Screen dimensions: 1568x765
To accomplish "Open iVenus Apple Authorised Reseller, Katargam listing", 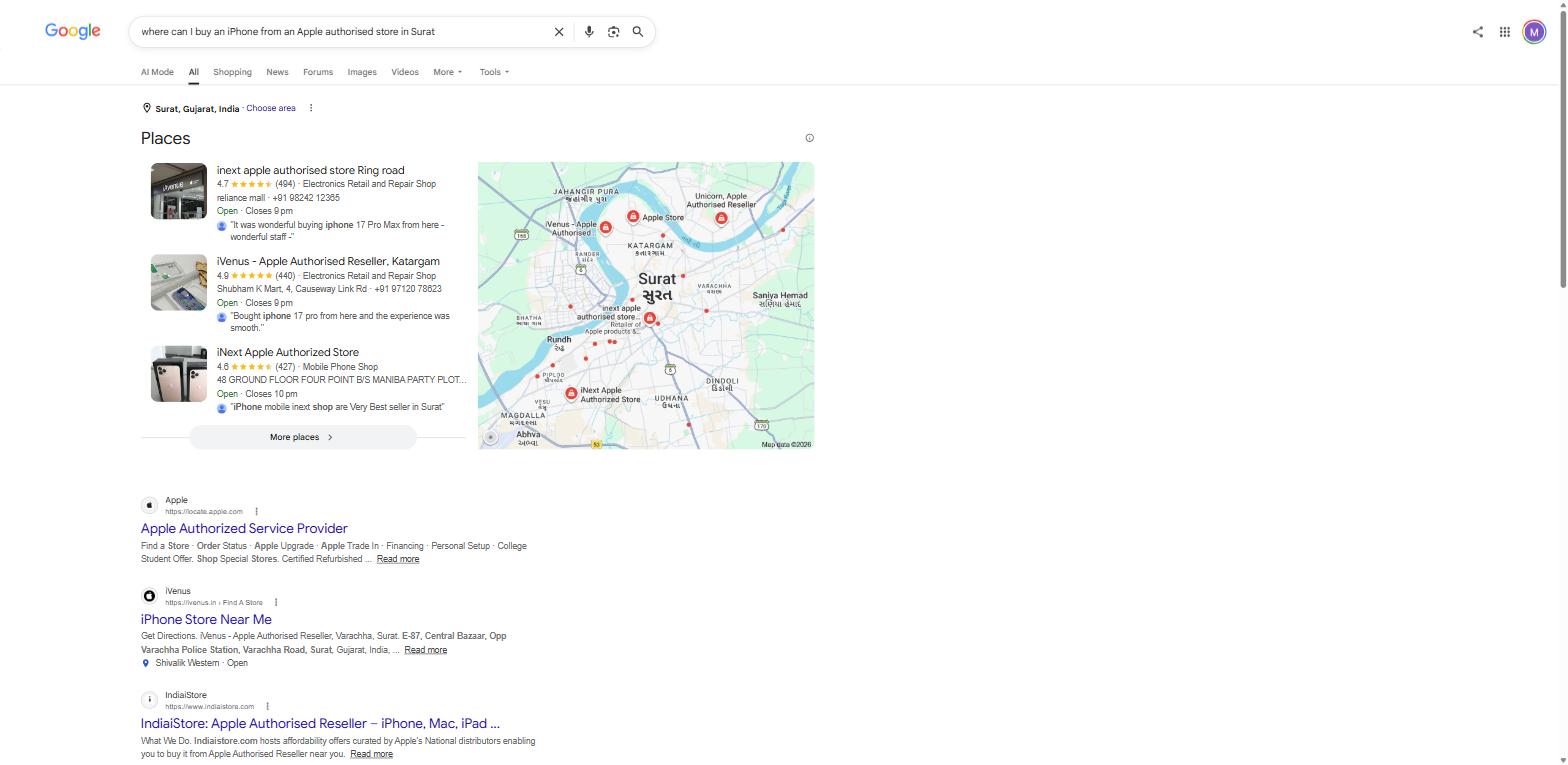I will pos(328,261).
